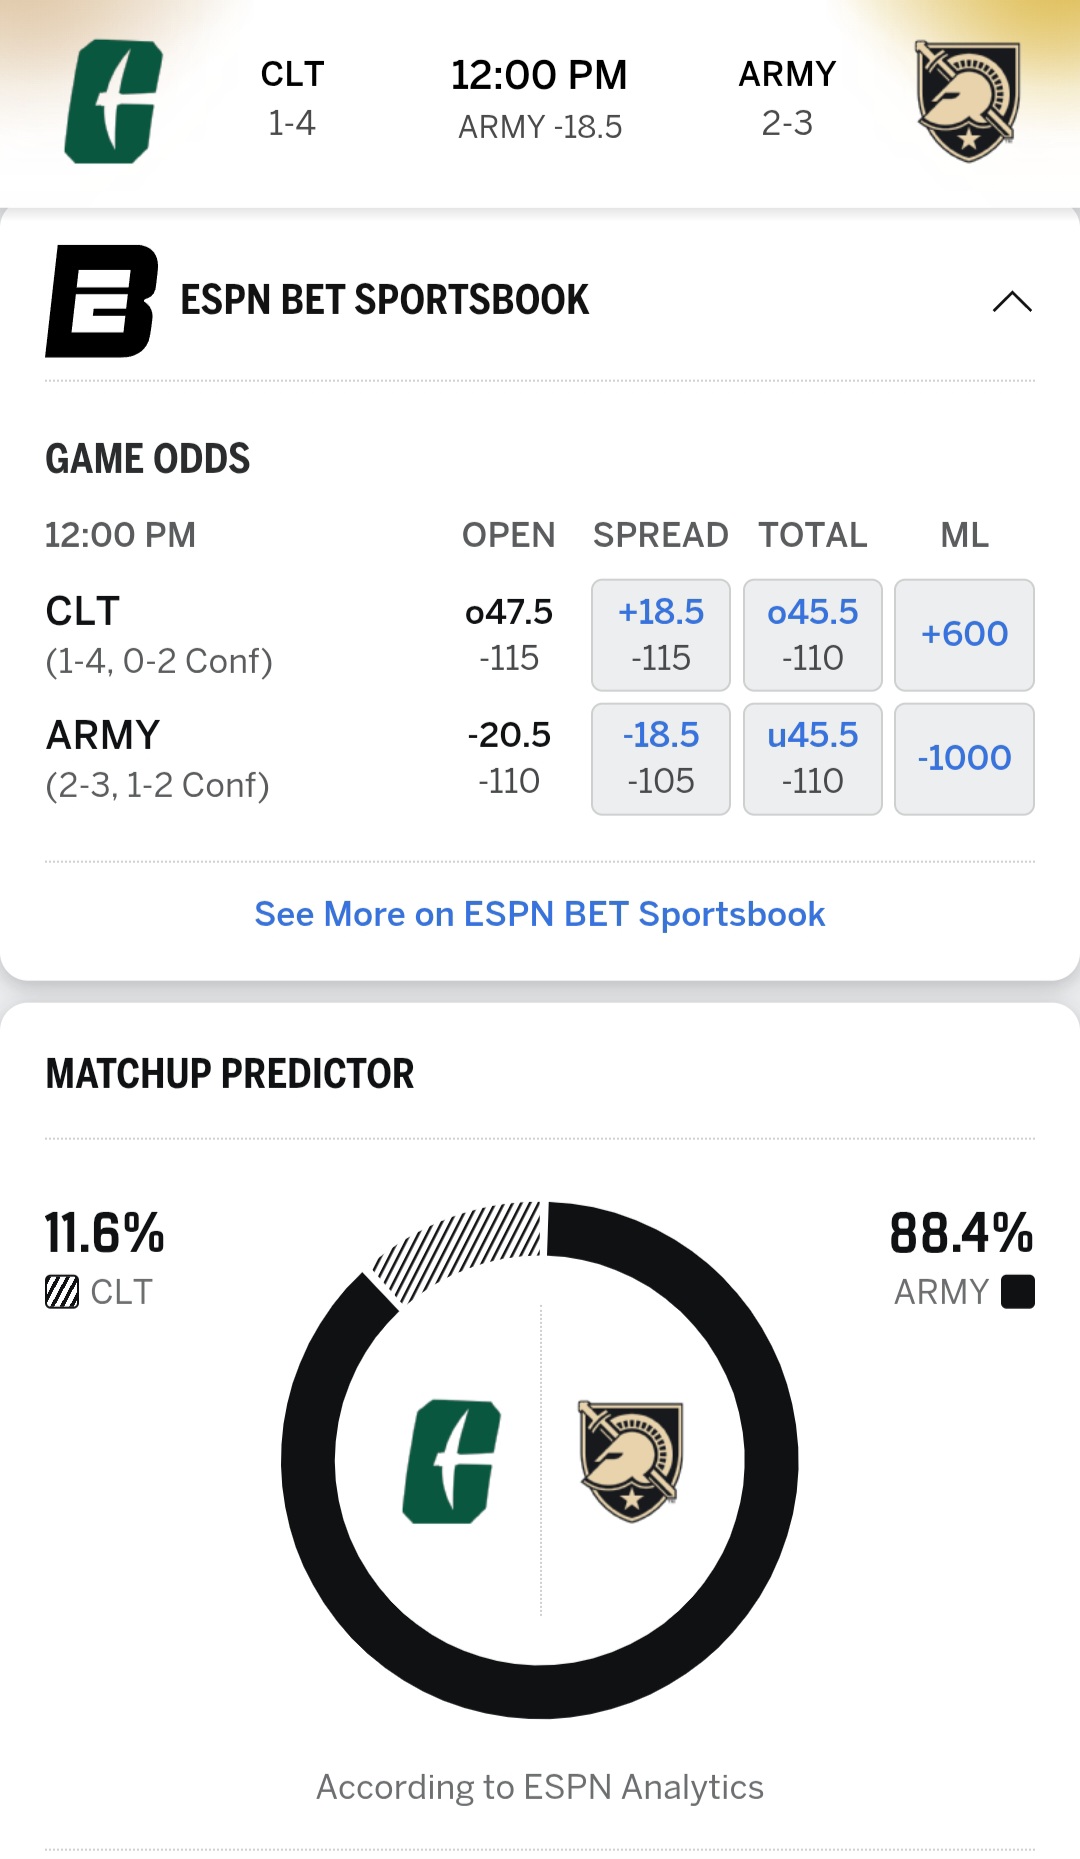Tap the ARMY 2-3 team record header
1080x1859 pixels.
[x=787, y=98]
